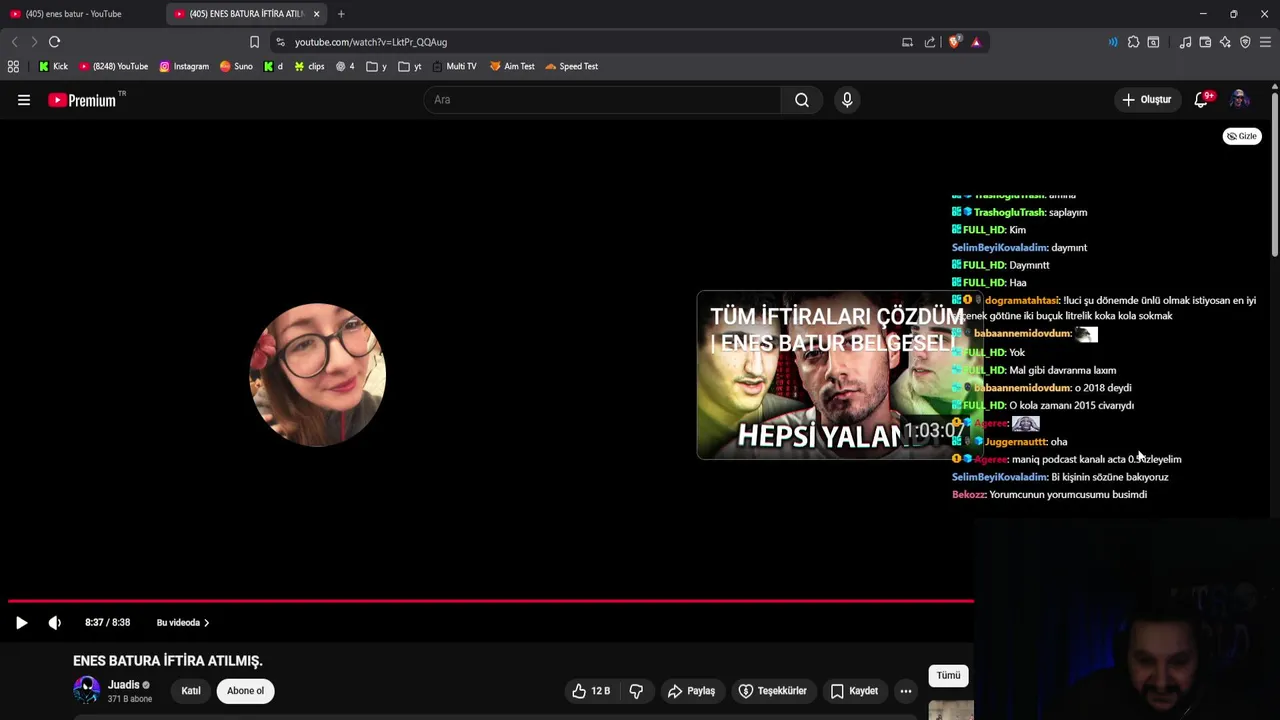Viewport: 1280px width, 720px height.
Task: Go back with browser back arrow
Action: click(x=14, y=42)
